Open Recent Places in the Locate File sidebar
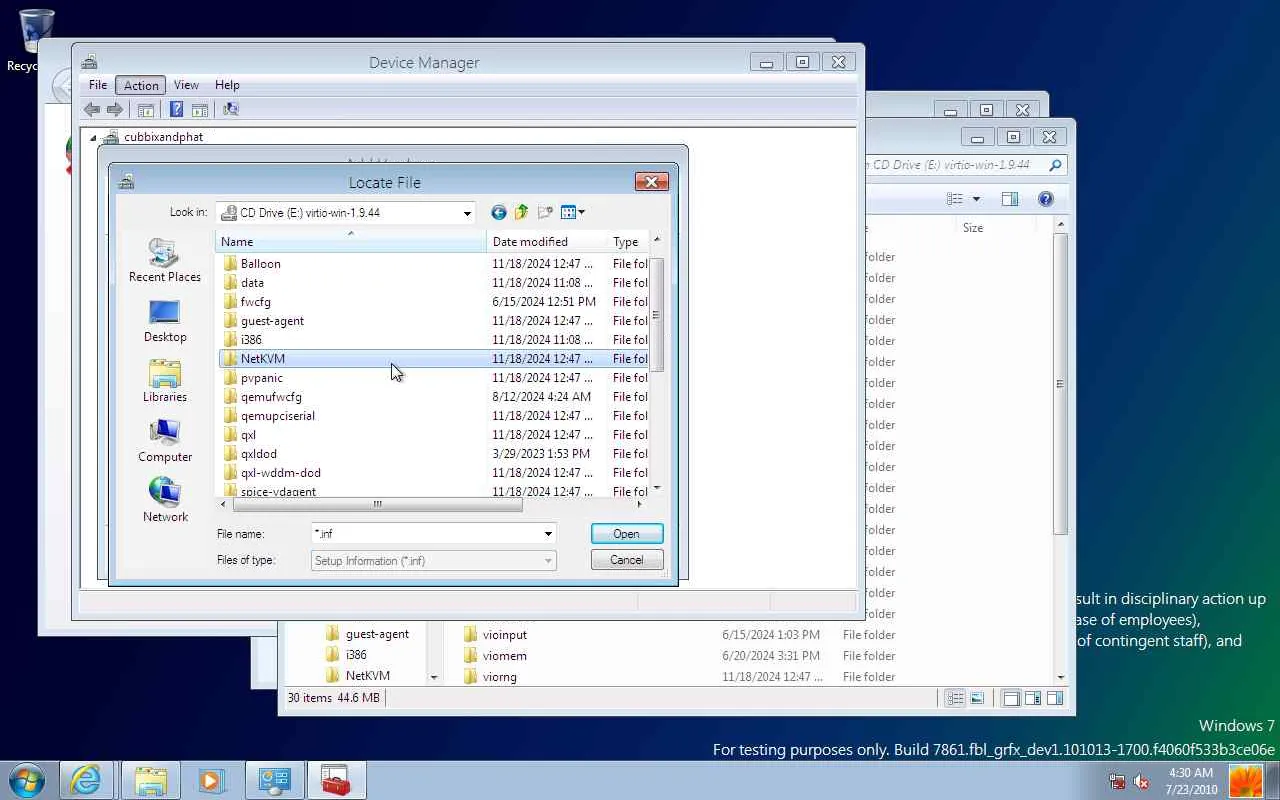 click(165, 261)
